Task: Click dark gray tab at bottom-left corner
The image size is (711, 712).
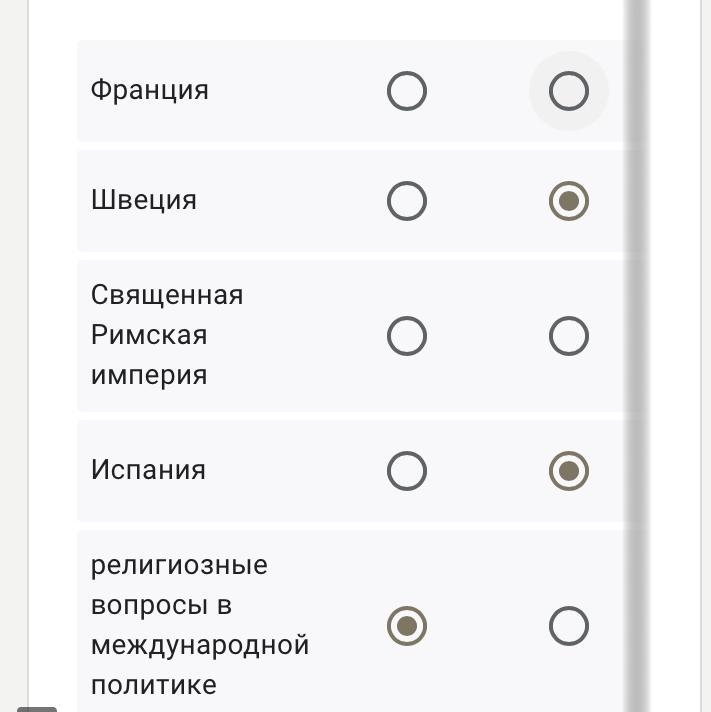Action: [37, 708]
